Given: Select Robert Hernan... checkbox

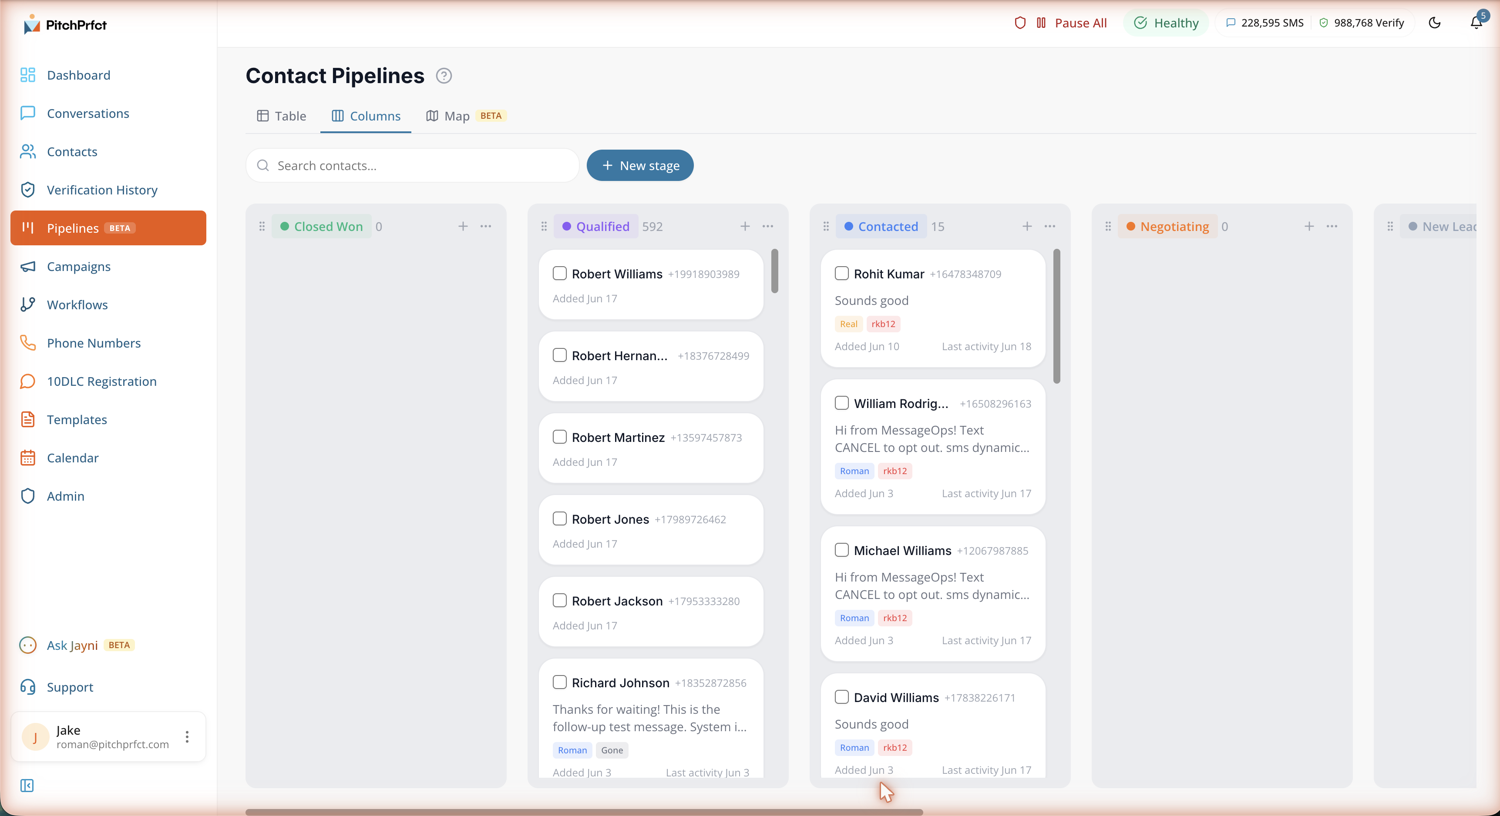Looking at the screenshot, I should tap(560, 355).
